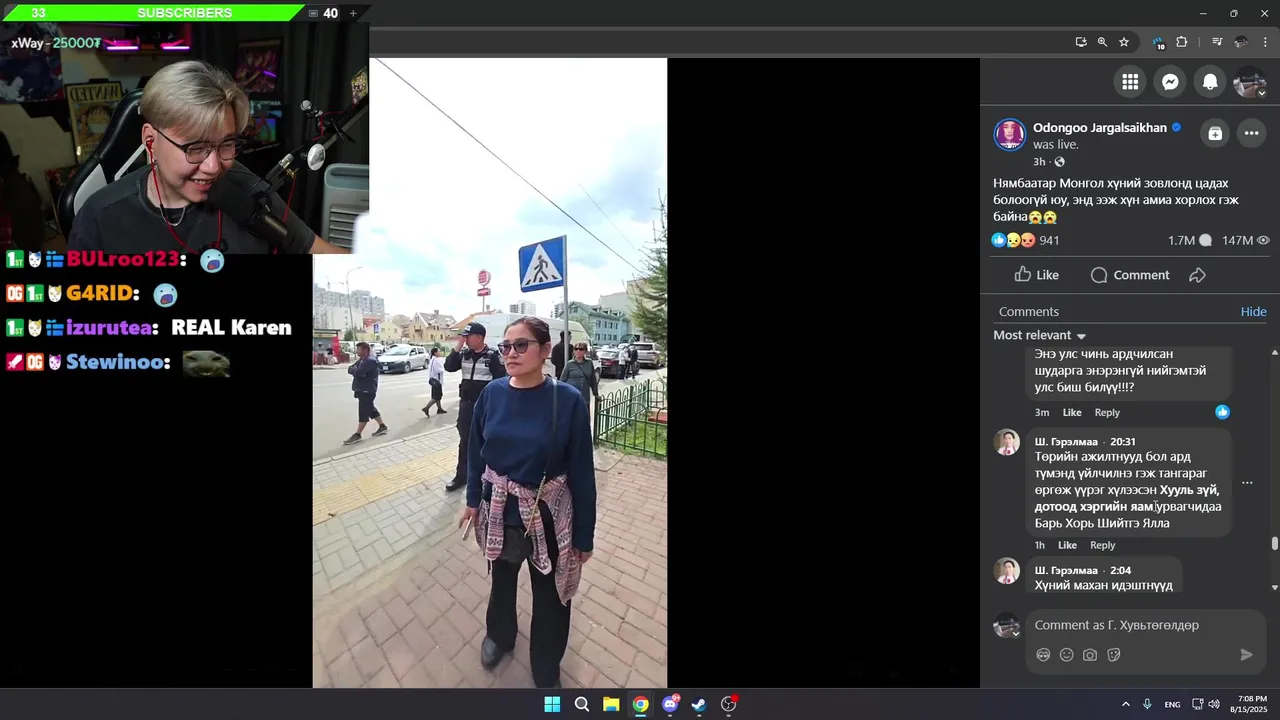Open the volume control in system tray
The width and height of the screenshot is (1280, 720).
(x=1214, y=704)
